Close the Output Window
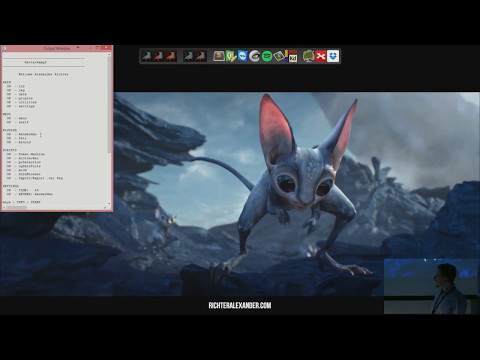This screenshot has height=360, width=480. (x=107, y=48)
